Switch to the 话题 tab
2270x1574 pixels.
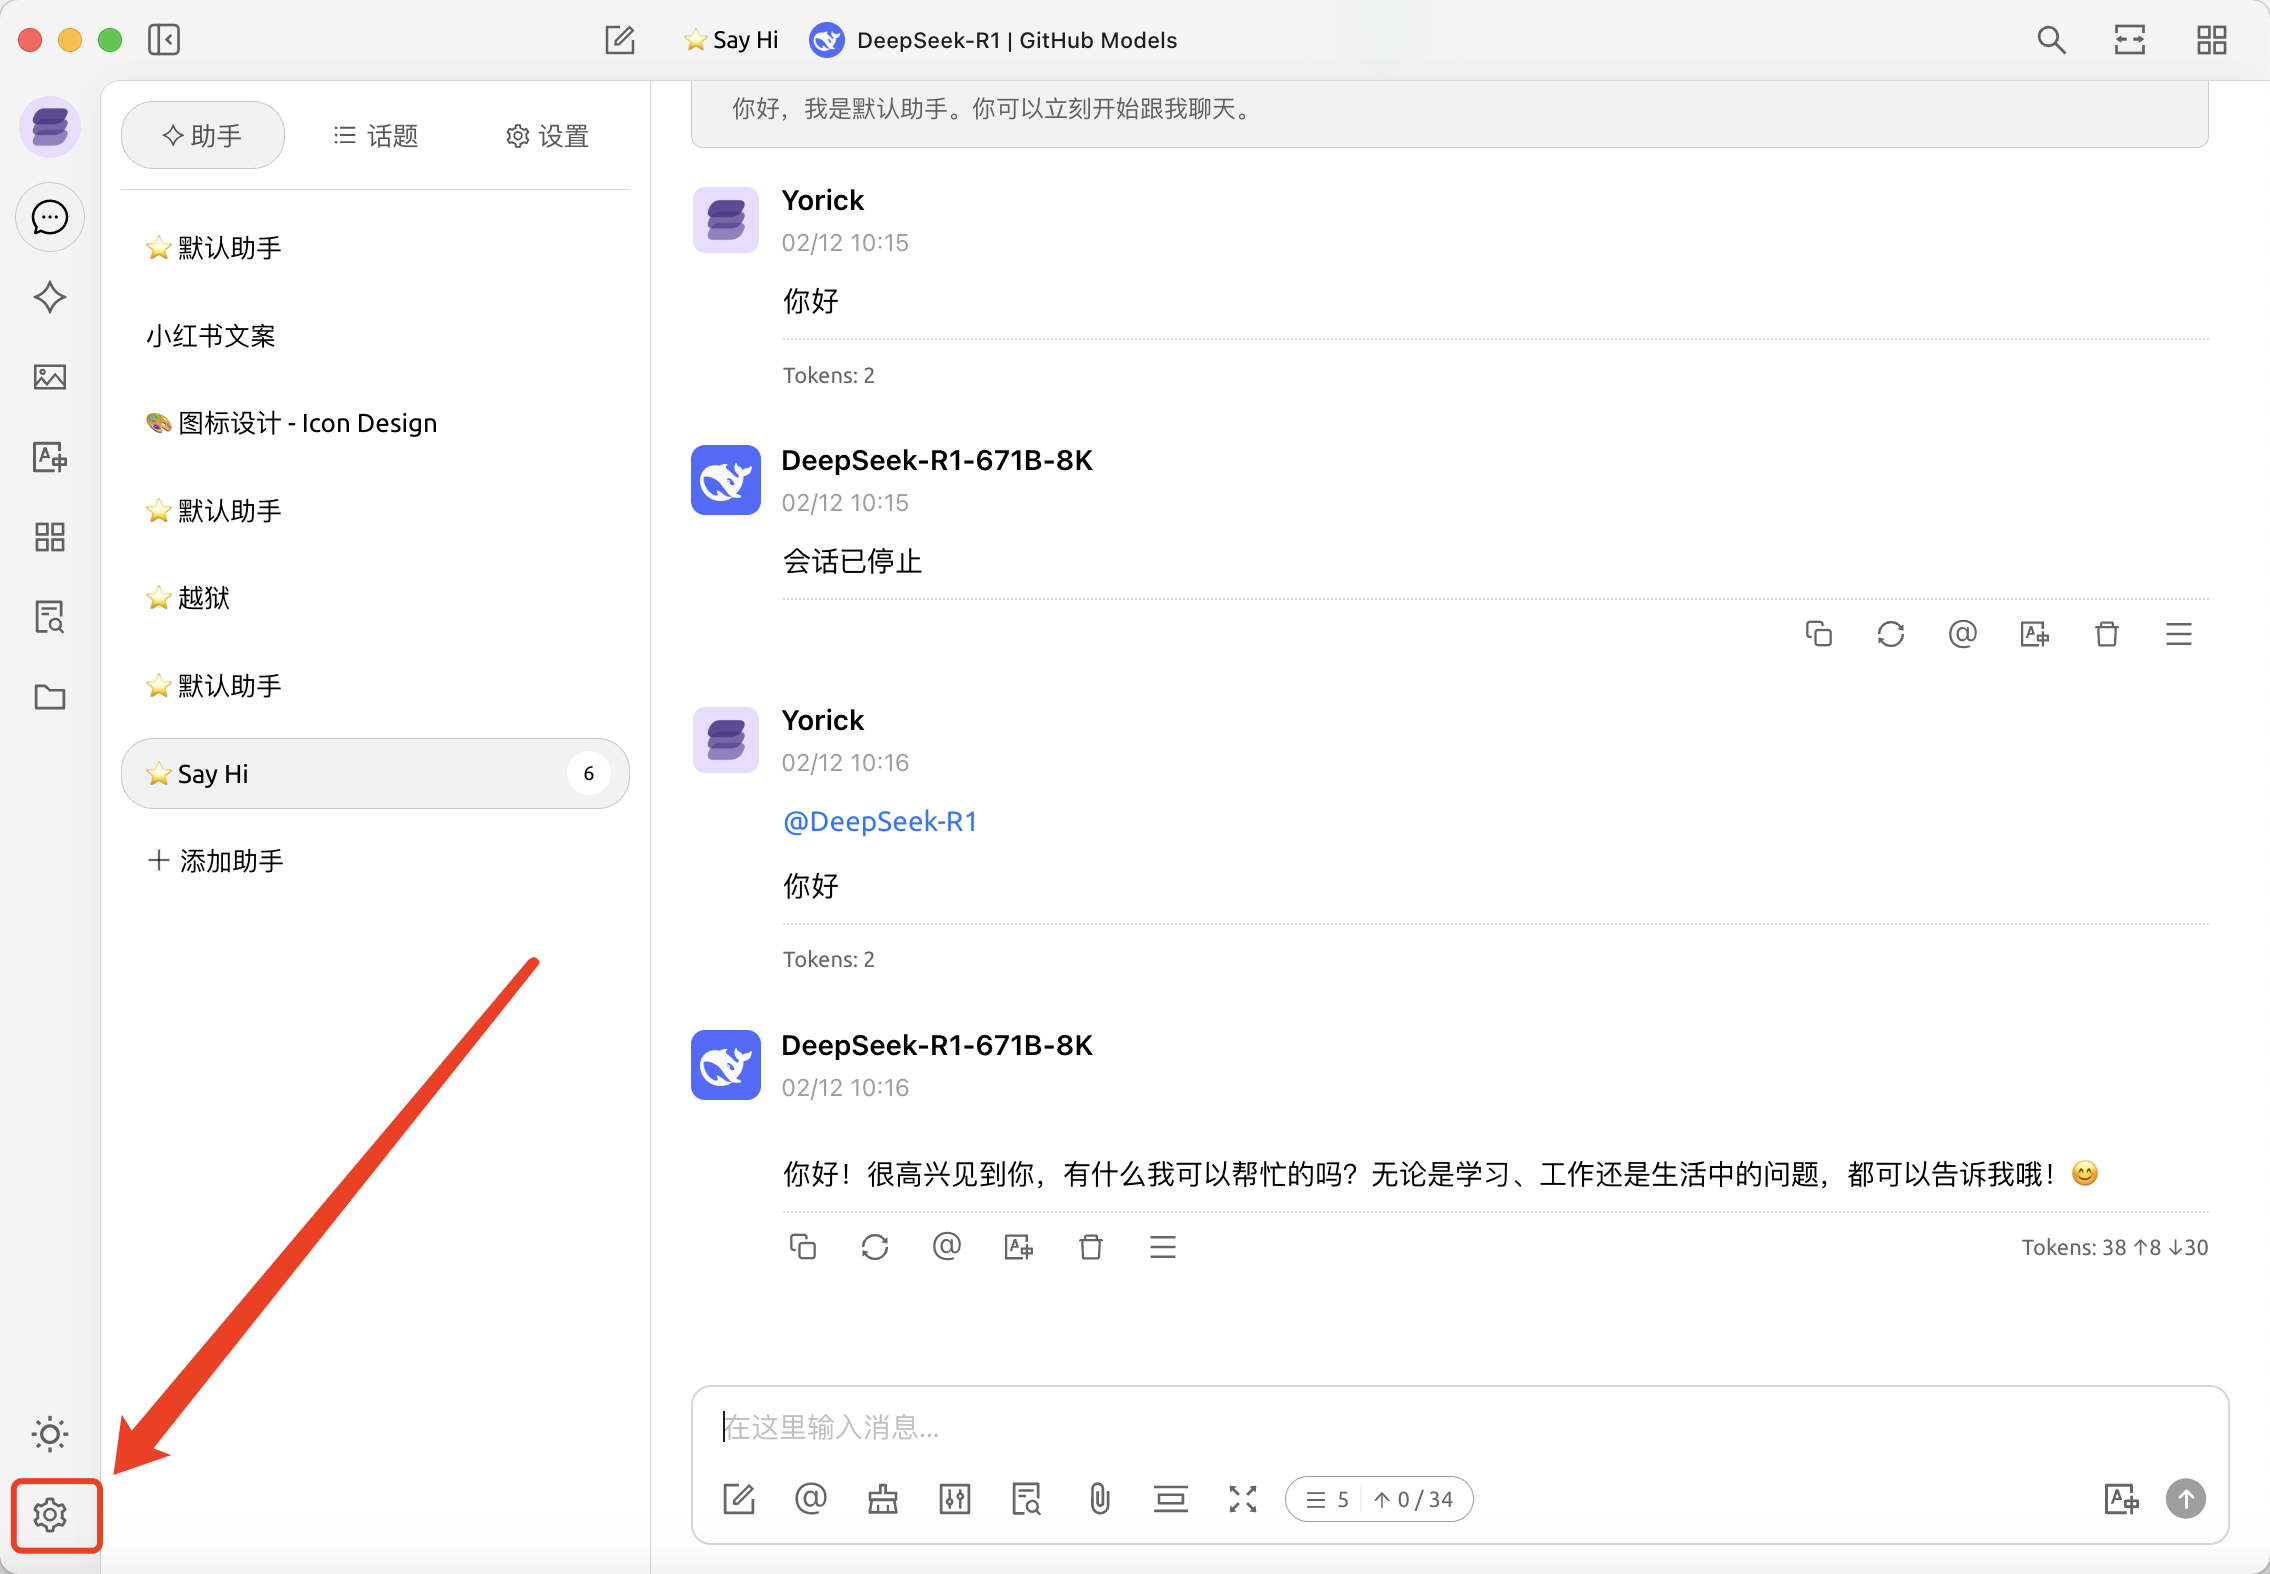[376, 136]
